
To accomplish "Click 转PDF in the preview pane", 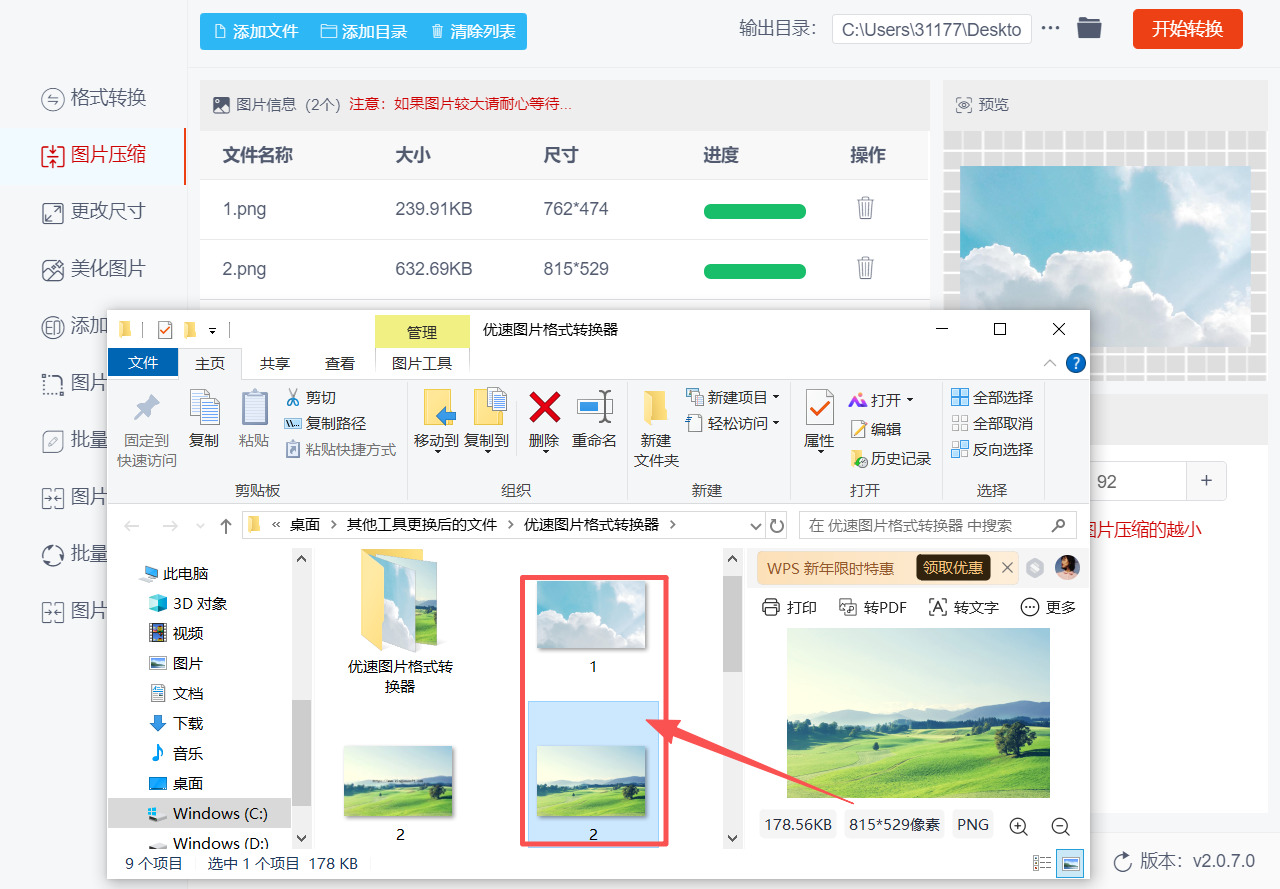I will (x=873, y=607).
